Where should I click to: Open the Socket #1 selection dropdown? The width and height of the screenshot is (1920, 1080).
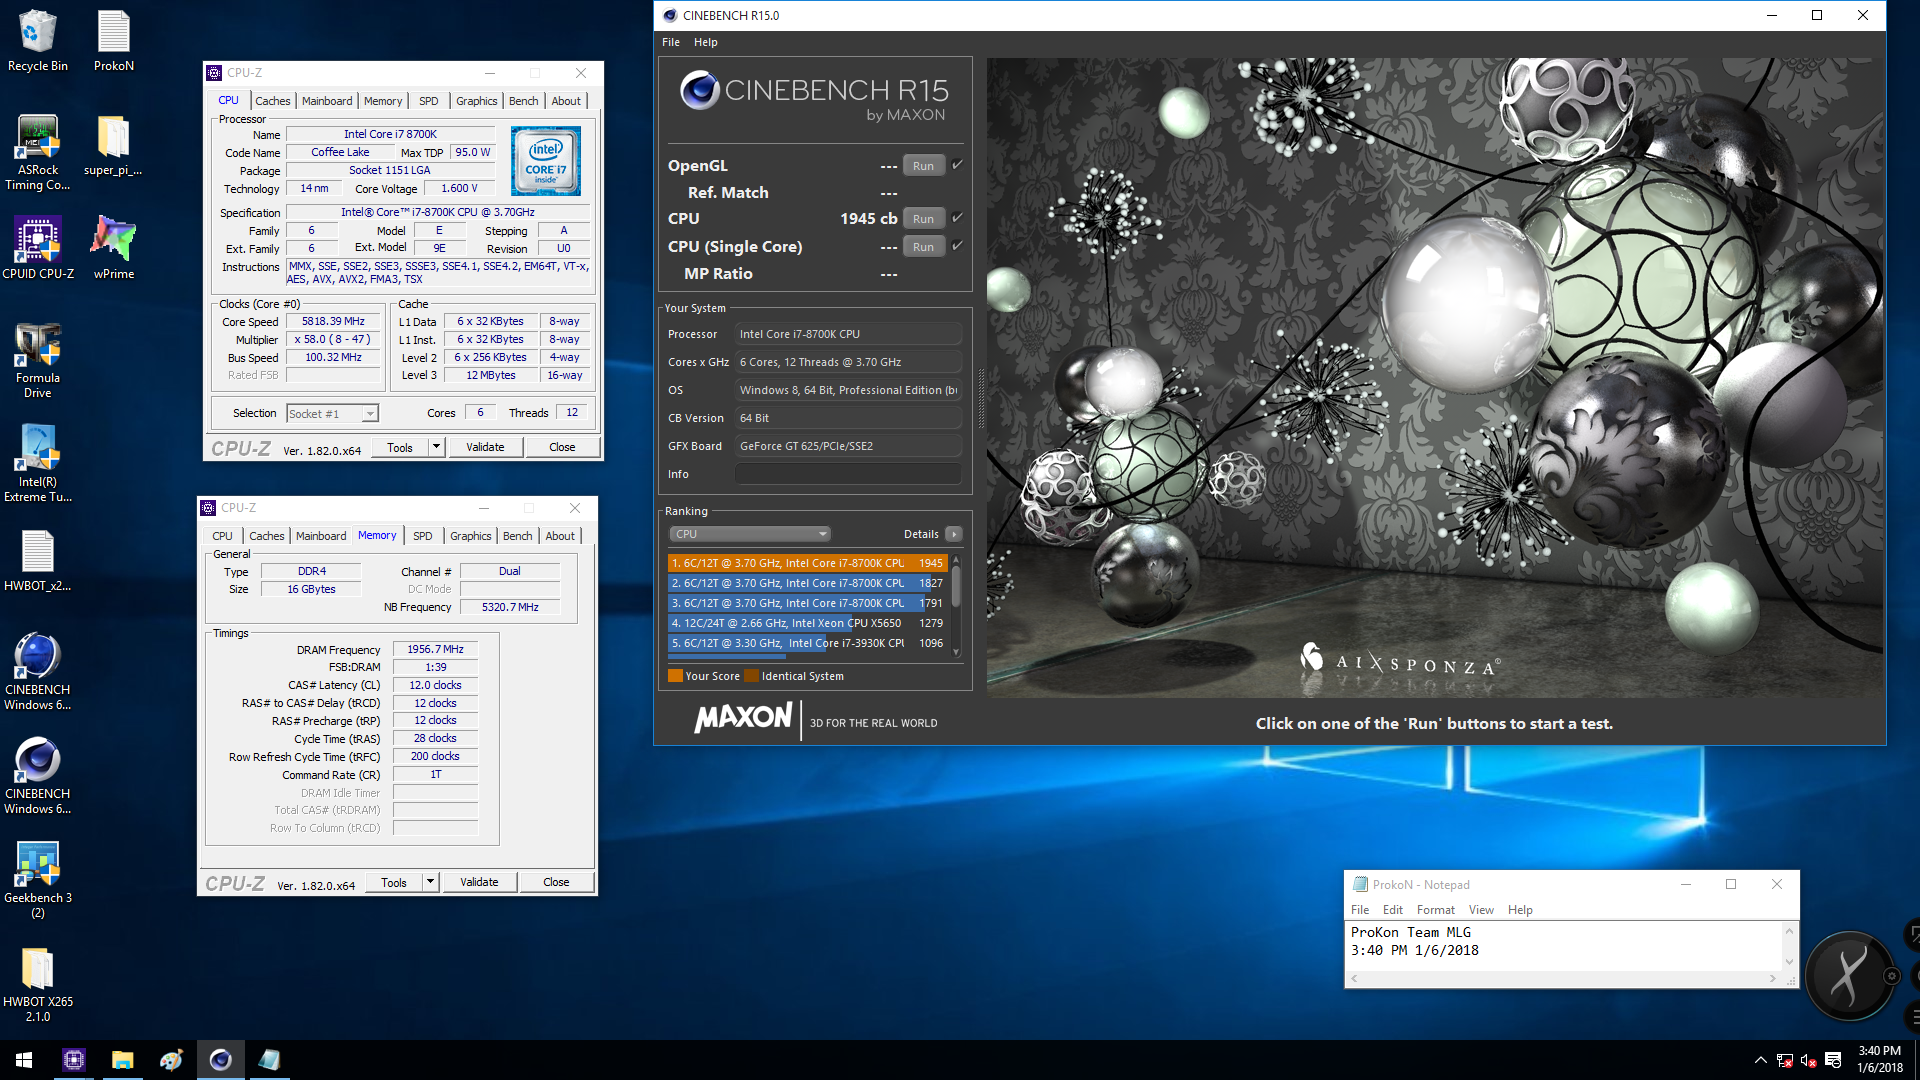pyautogui.click(x=332, y=414)
